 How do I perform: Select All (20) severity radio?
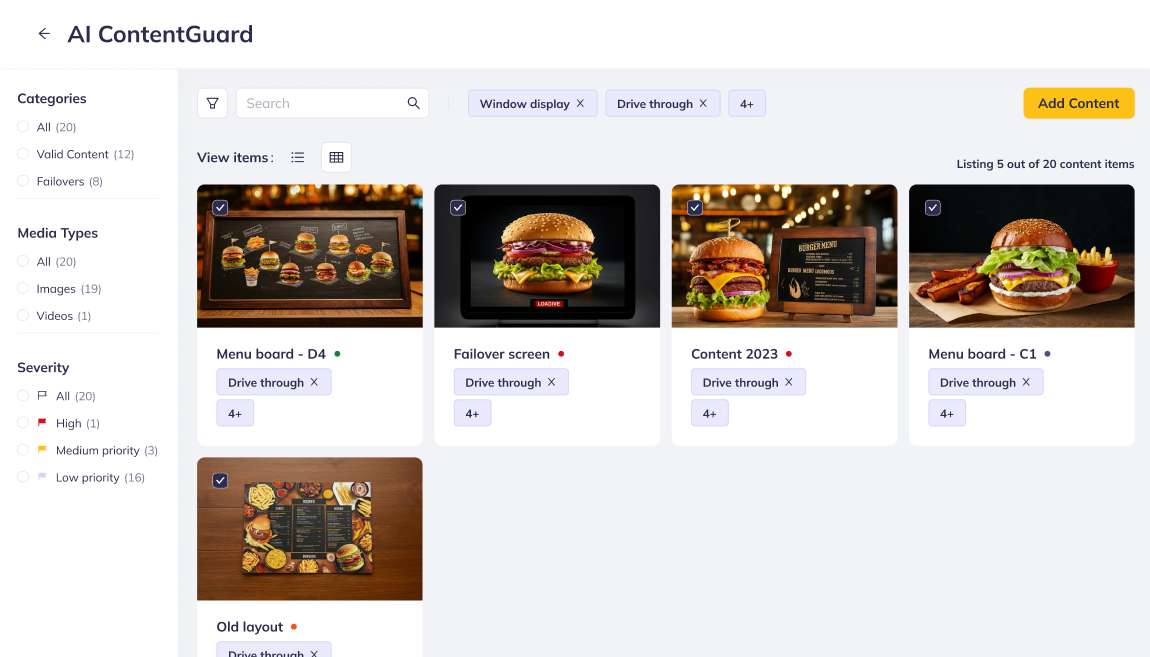point(23,395)
